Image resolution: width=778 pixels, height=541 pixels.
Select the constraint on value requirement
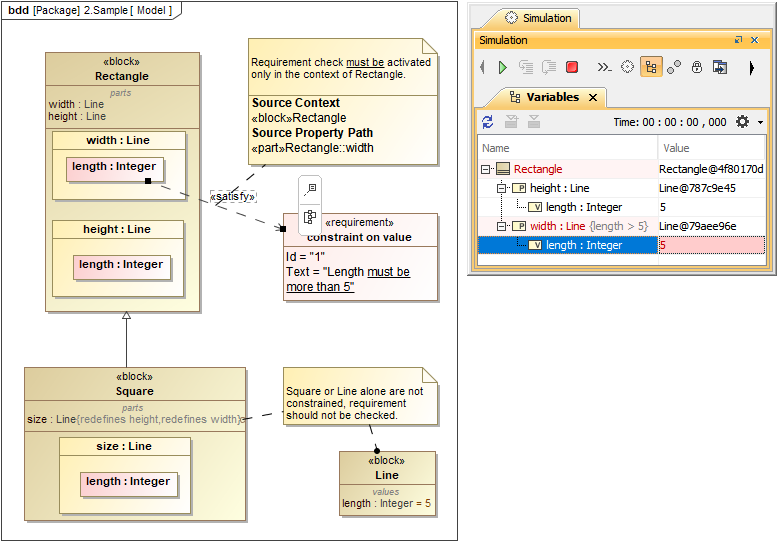[360, 236]
